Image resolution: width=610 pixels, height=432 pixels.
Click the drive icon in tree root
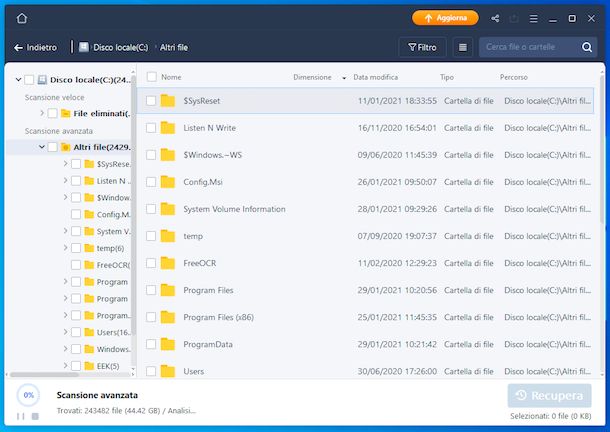tap(42, 80)
